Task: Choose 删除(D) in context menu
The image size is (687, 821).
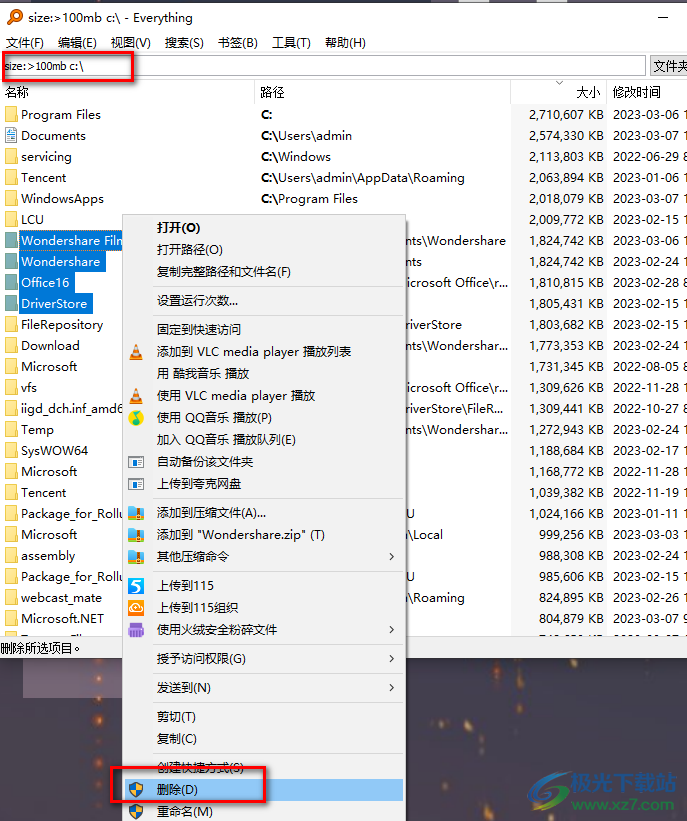Action: tap(264, 789)
